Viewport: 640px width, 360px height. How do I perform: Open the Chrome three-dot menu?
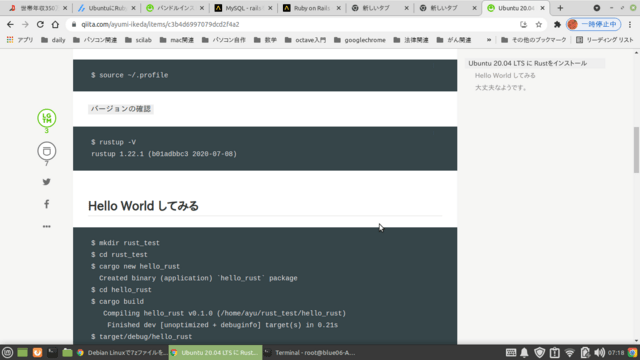click(x=630, y=24)
